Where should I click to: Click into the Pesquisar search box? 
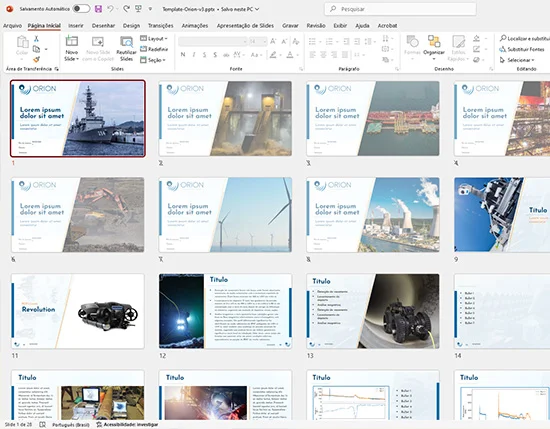click(x=400, y=9)
